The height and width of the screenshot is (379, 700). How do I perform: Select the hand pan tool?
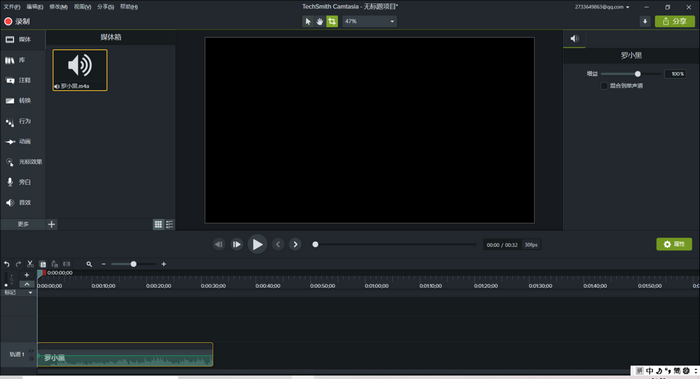[320, 21]
